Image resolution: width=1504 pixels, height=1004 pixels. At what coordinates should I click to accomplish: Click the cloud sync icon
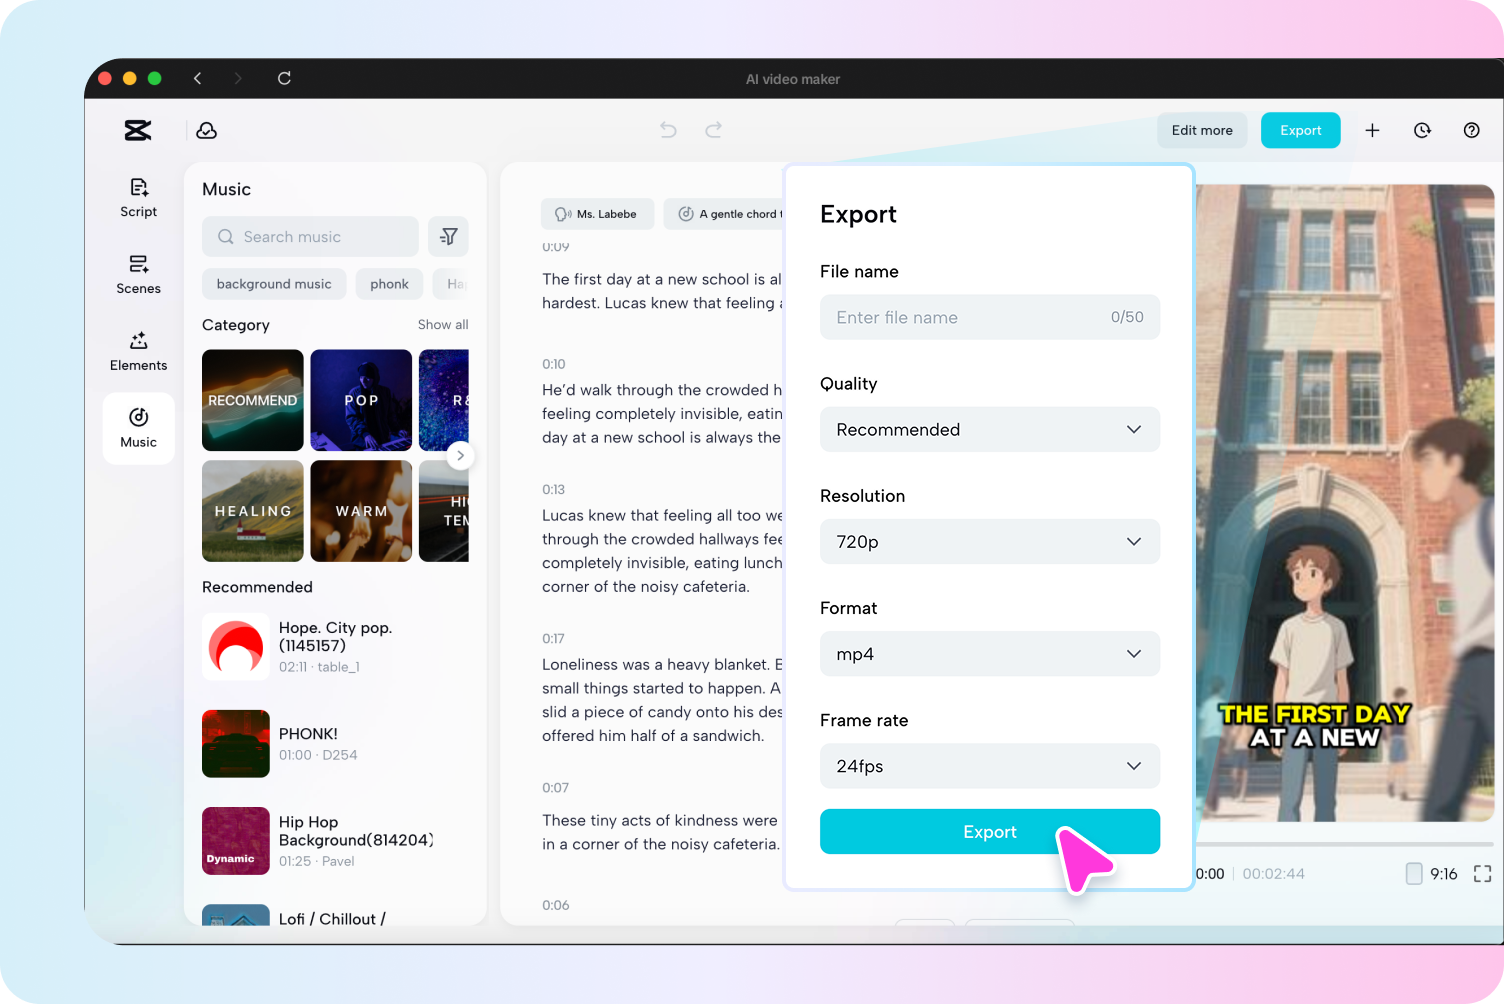[206, 130]
